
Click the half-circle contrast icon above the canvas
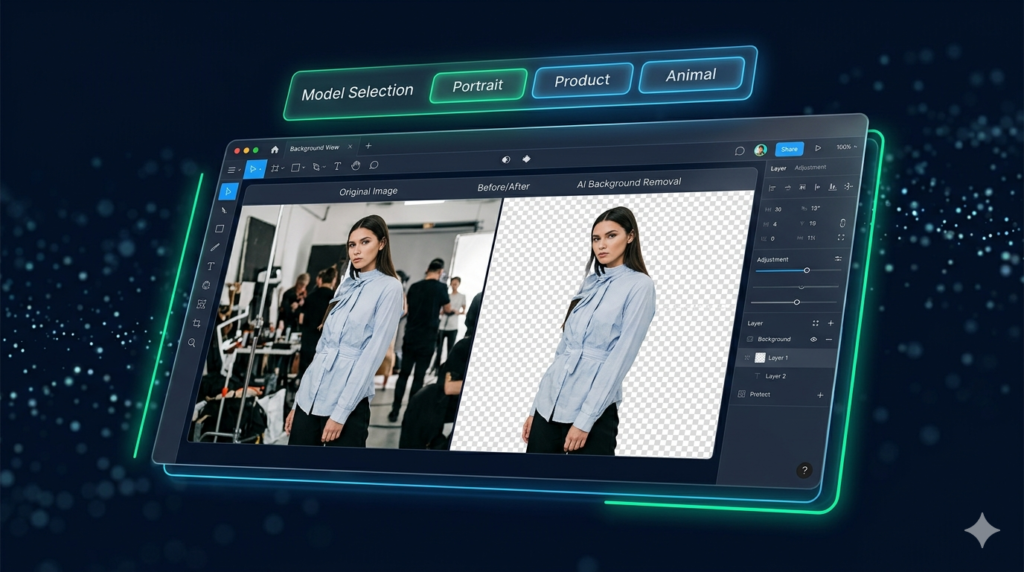pos(505,159)
